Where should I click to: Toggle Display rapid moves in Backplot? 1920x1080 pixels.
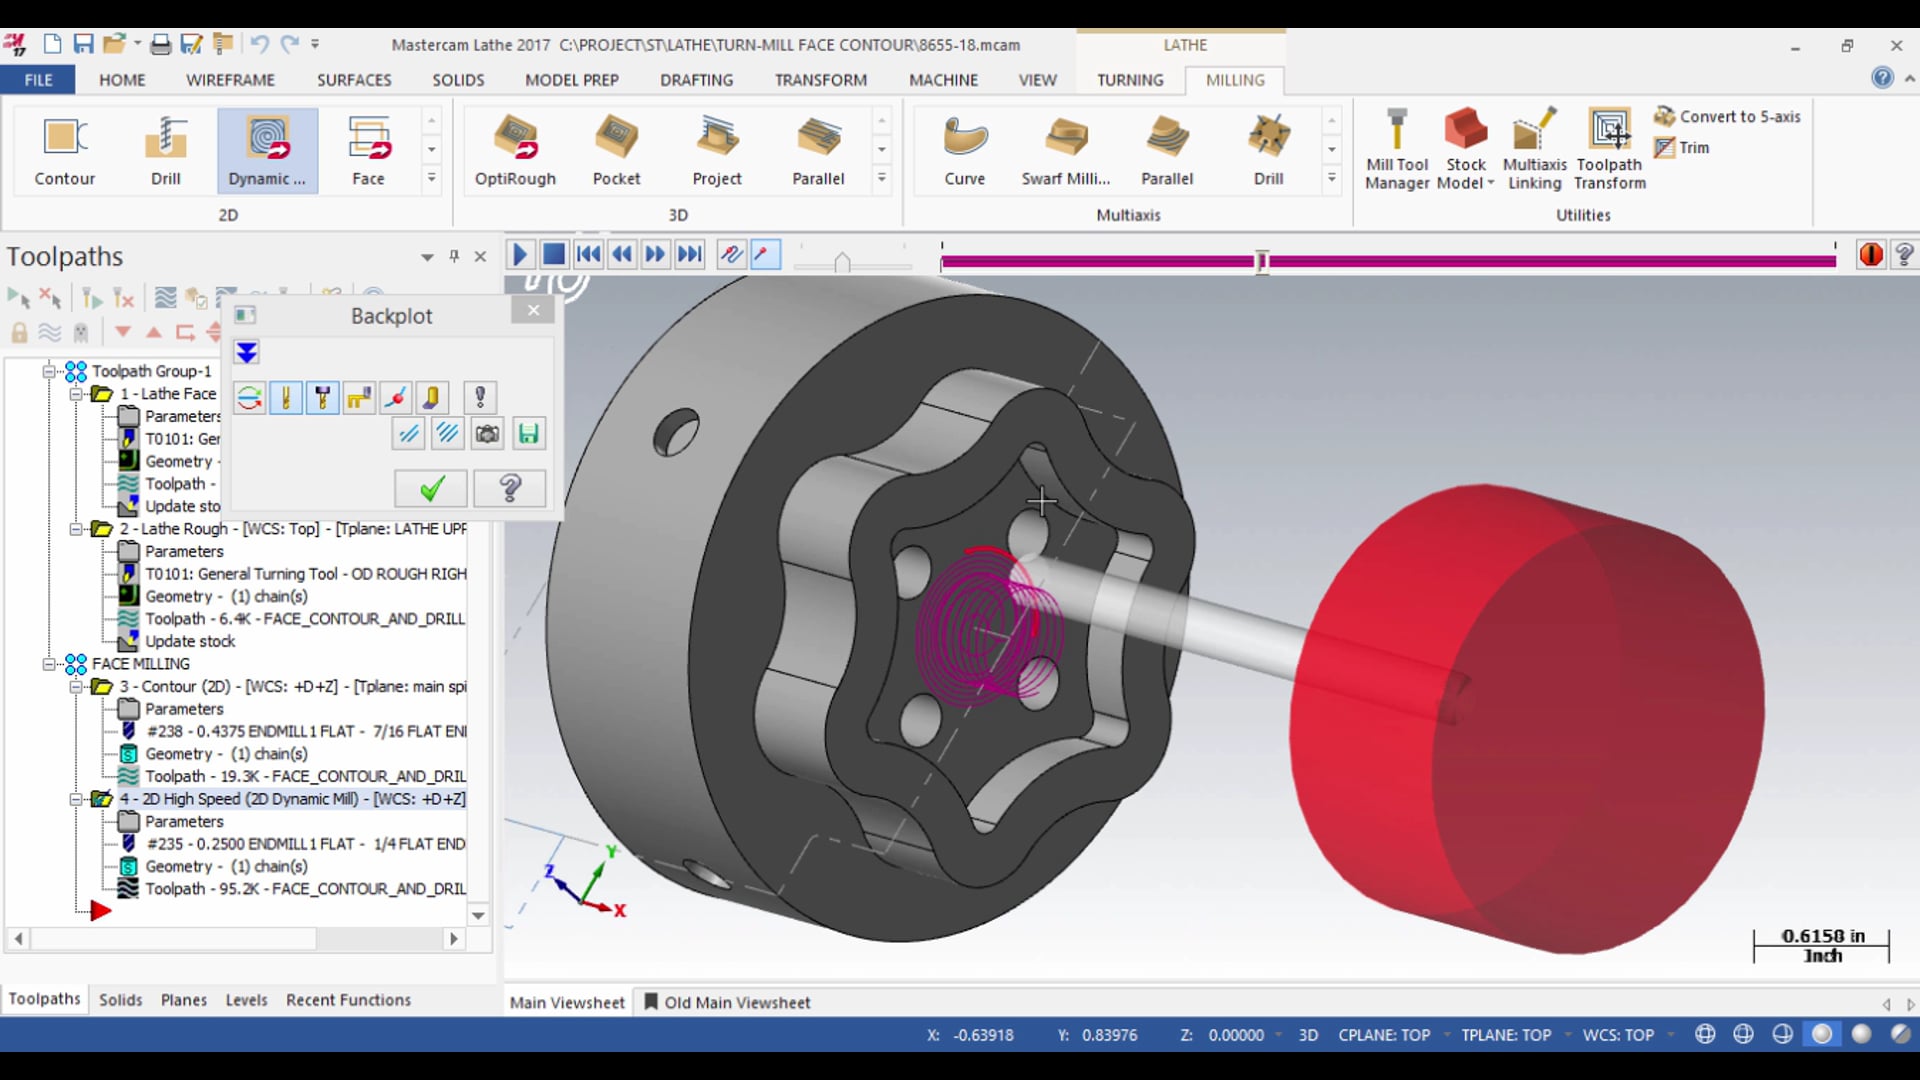(359, 397)
